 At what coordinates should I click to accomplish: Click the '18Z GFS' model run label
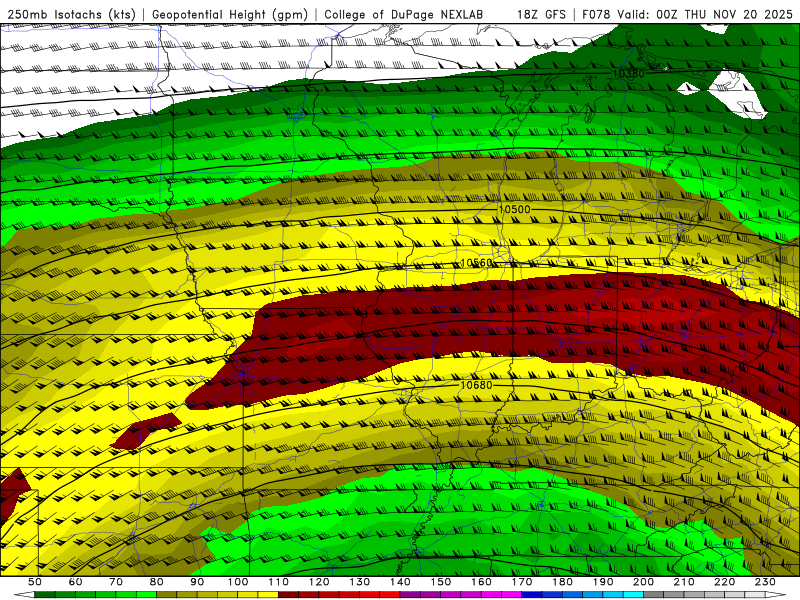point(541,14)
